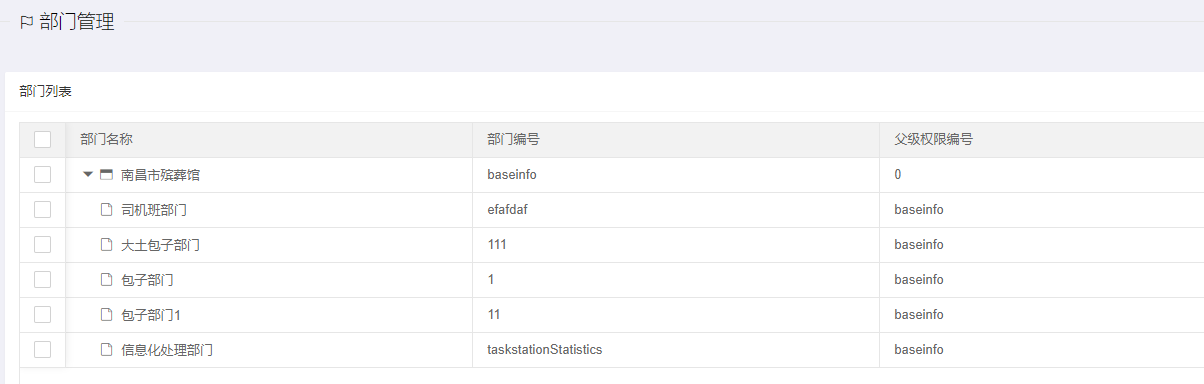The width and height of the screenshot is (1204, 384).
Task: Click the folder icon next to 南昌市殡葬馆
Action: click(x=106, y=175)
